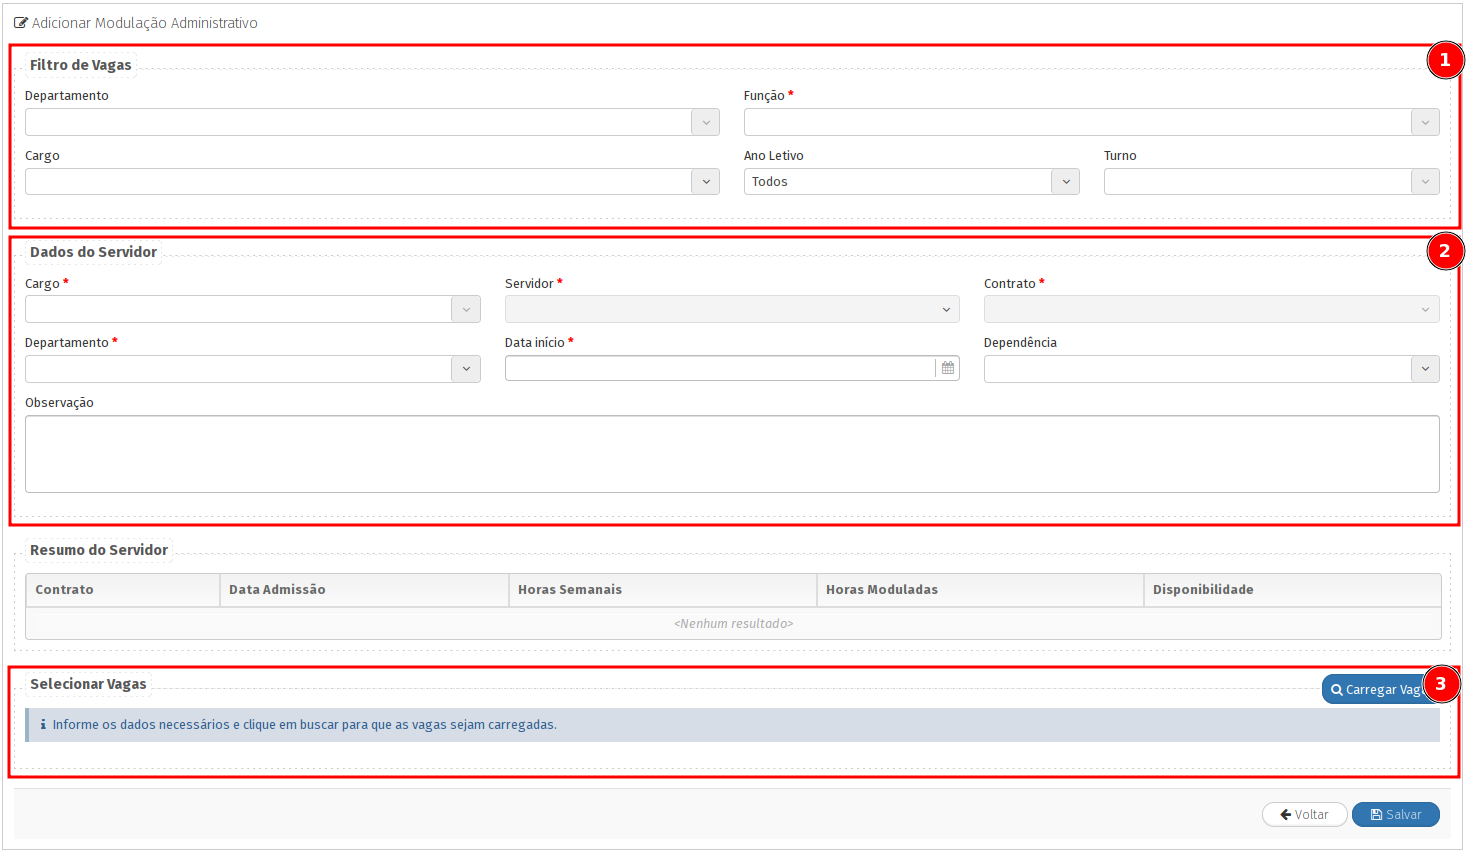
Task: Open the Servidor dropdown
Action: click(731, 310)
